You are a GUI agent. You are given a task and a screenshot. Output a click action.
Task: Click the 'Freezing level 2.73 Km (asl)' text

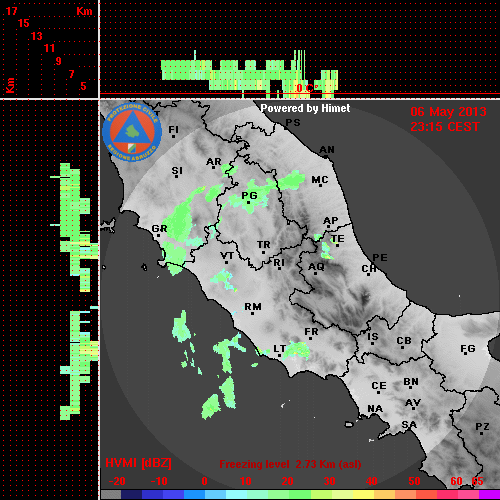tap(290, 464)
